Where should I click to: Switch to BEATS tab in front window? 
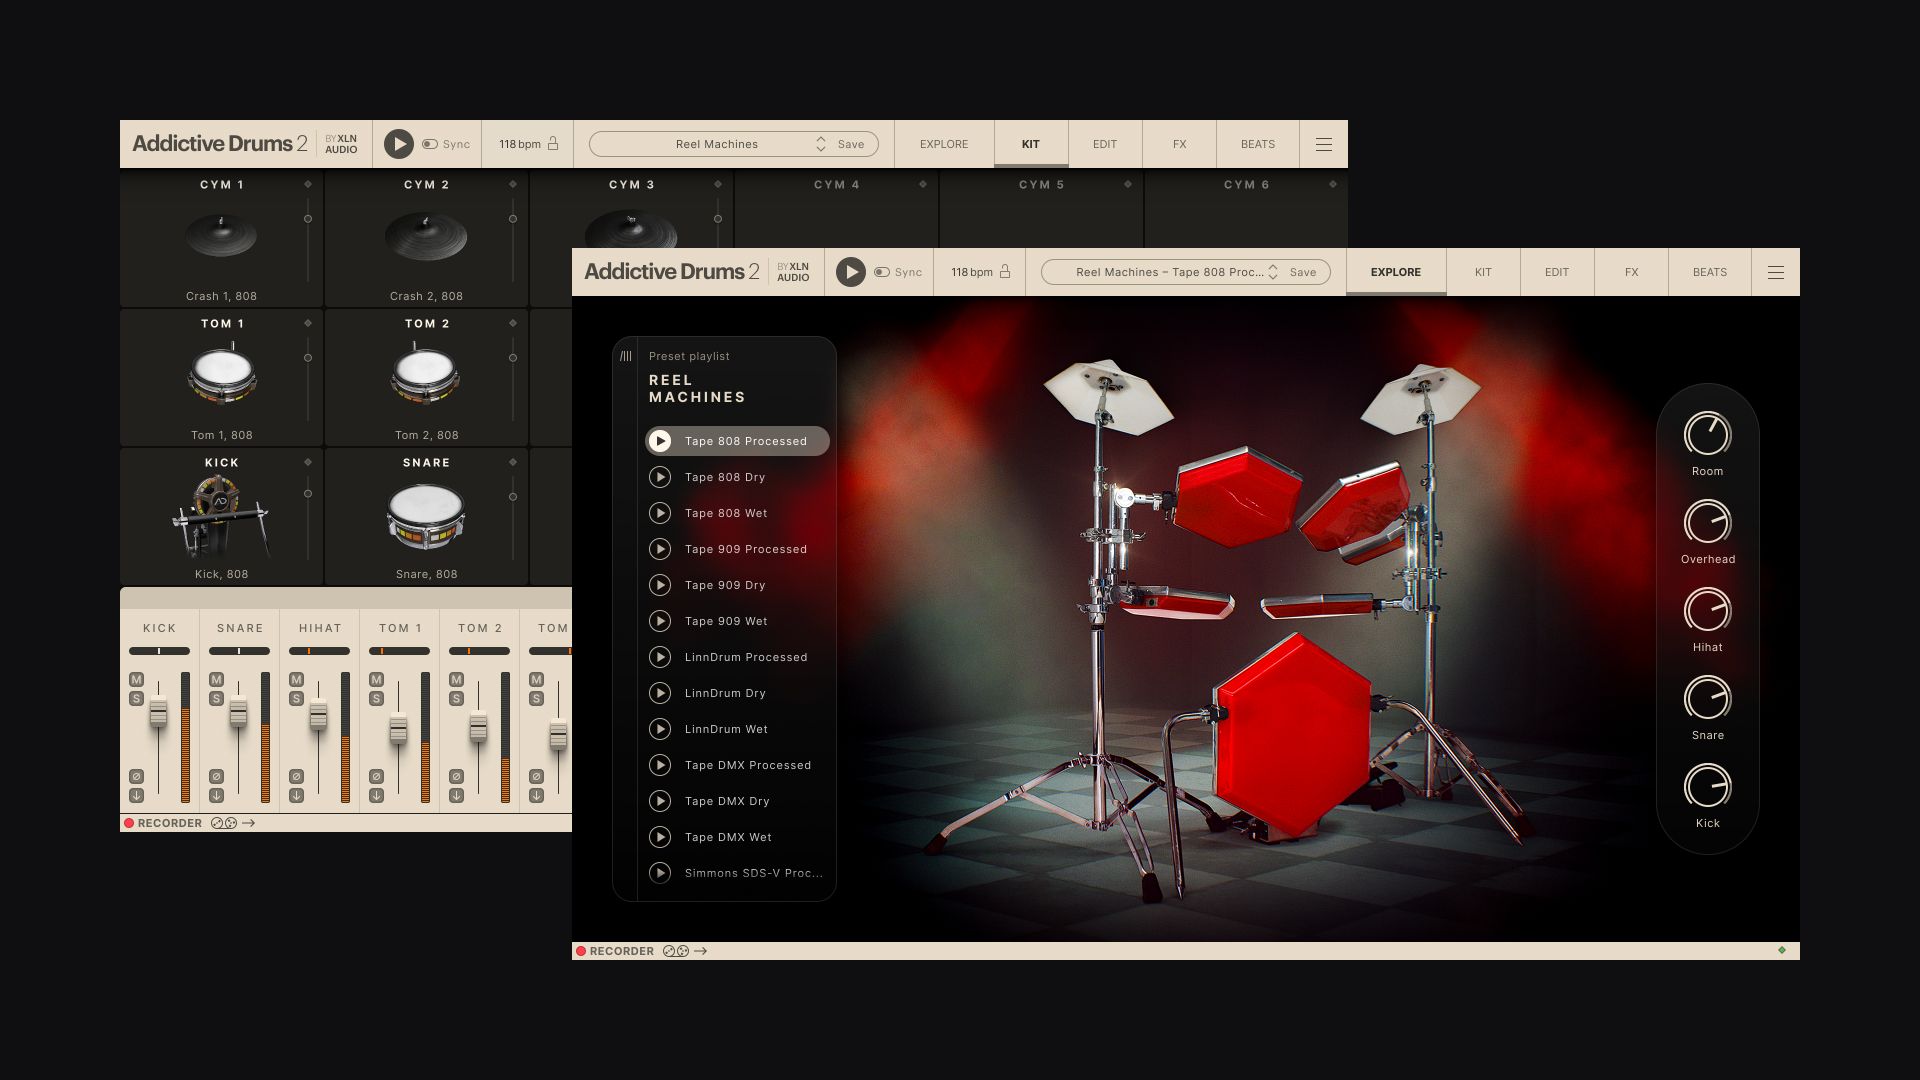[x=1710, y=272]
